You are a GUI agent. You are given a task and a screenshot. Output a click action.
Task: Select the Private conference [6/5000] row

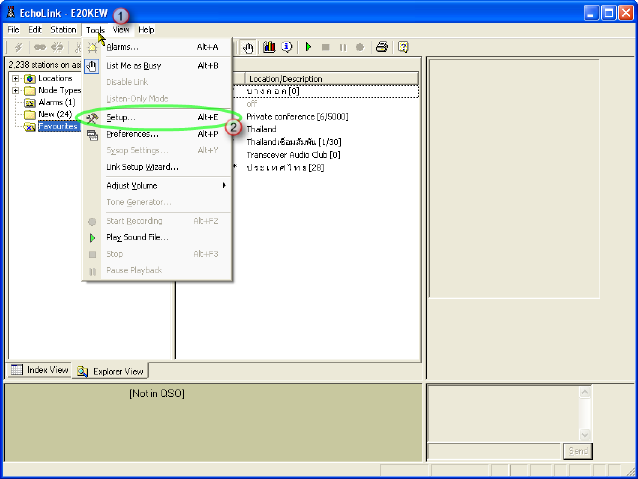tap(297, 117)
